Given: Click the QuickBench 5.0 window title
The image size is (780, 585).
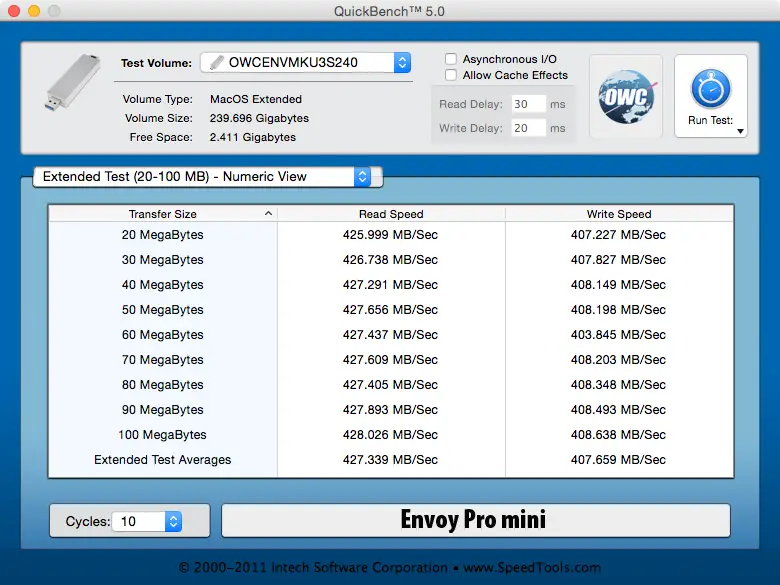Looking at the screenshot, I should (x=390, y=11).
